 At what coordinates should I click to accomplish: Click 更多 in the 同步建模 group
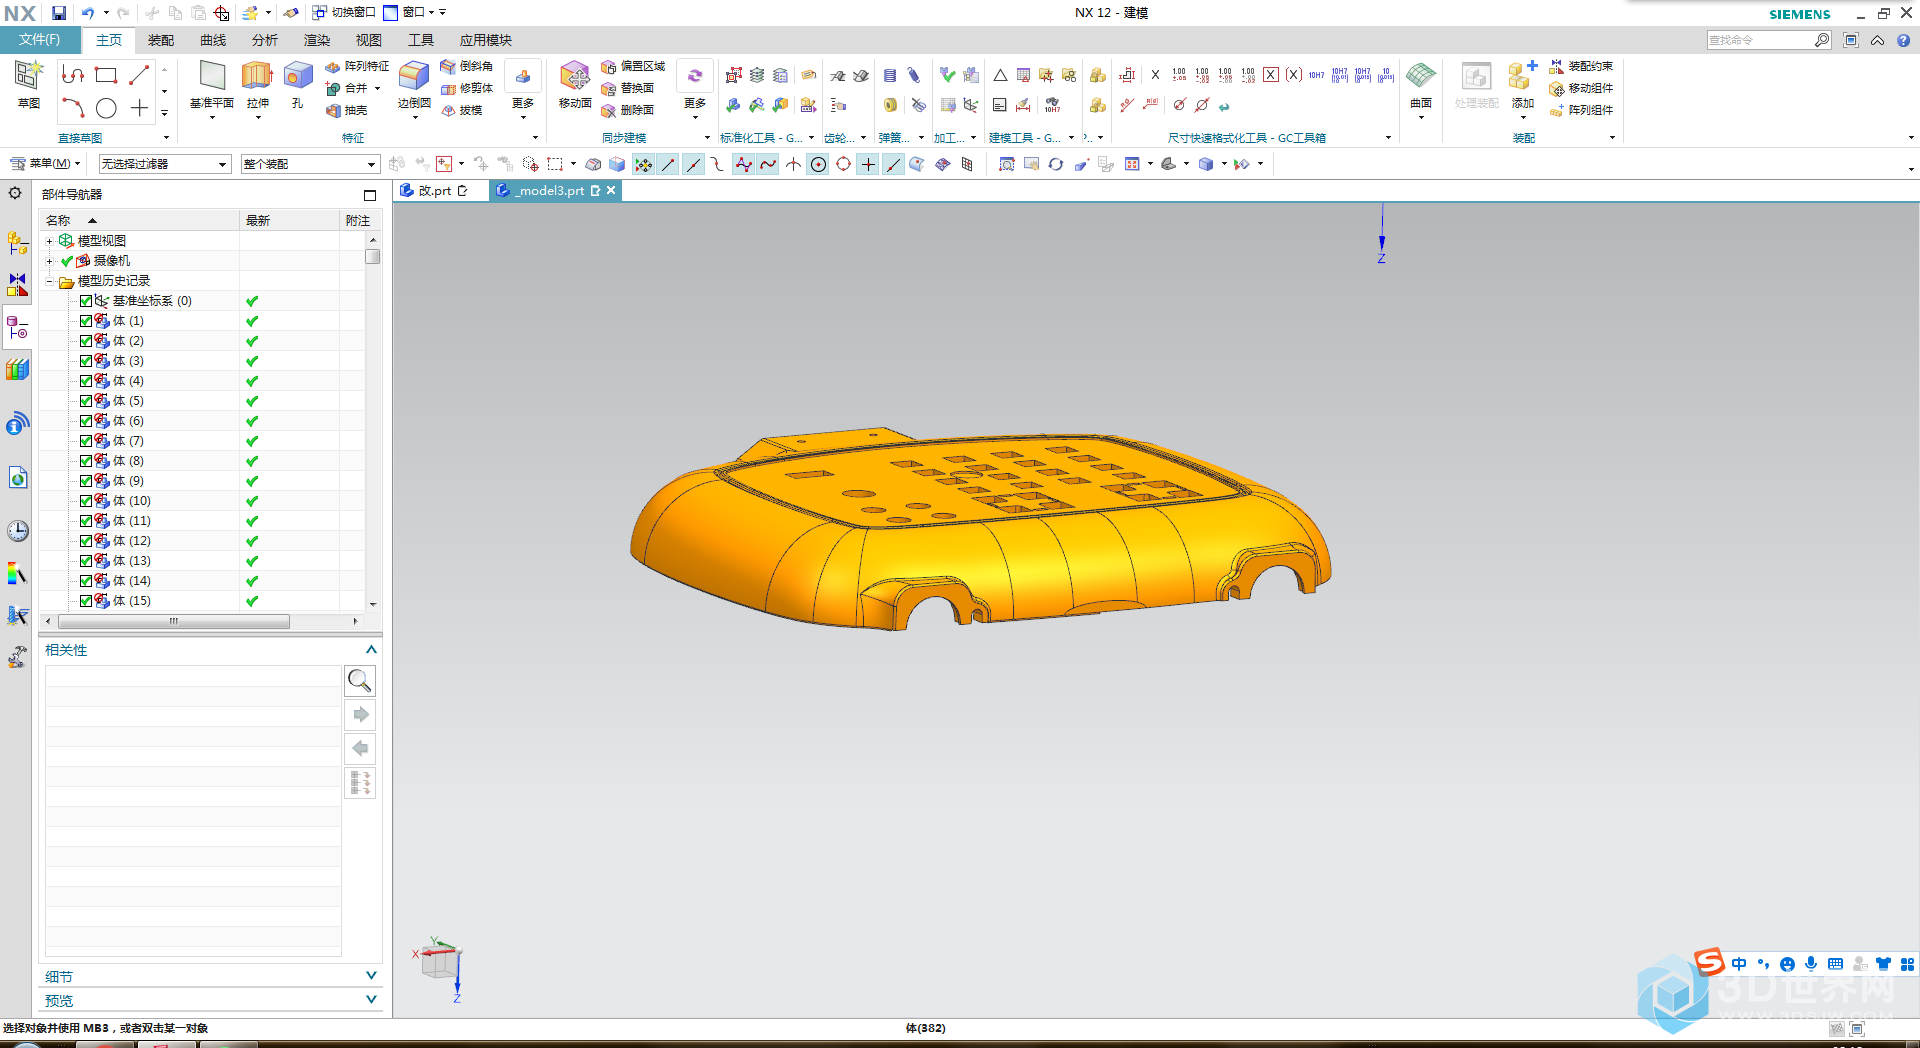click(695, 90)
